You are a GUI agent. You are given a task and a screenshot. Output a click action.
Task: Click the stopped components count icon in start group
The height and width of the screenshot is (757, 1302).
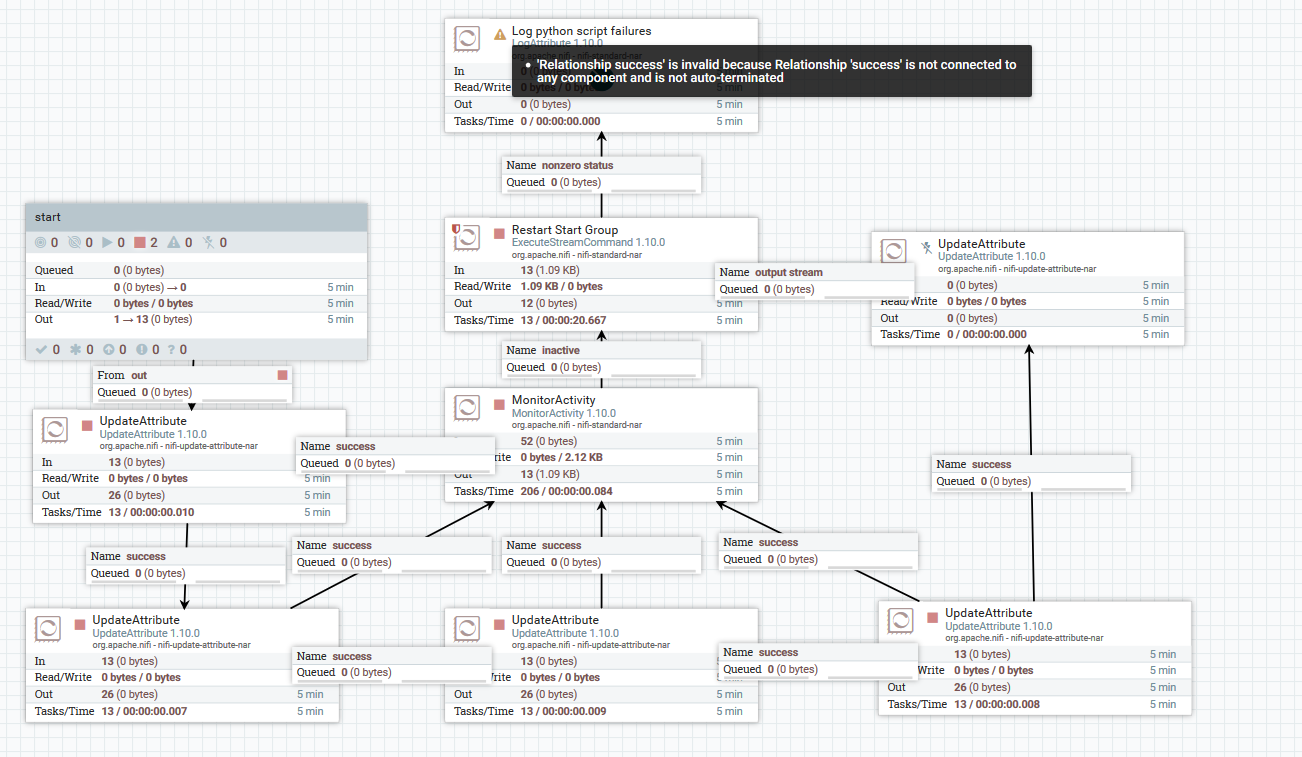click(139, 242)
